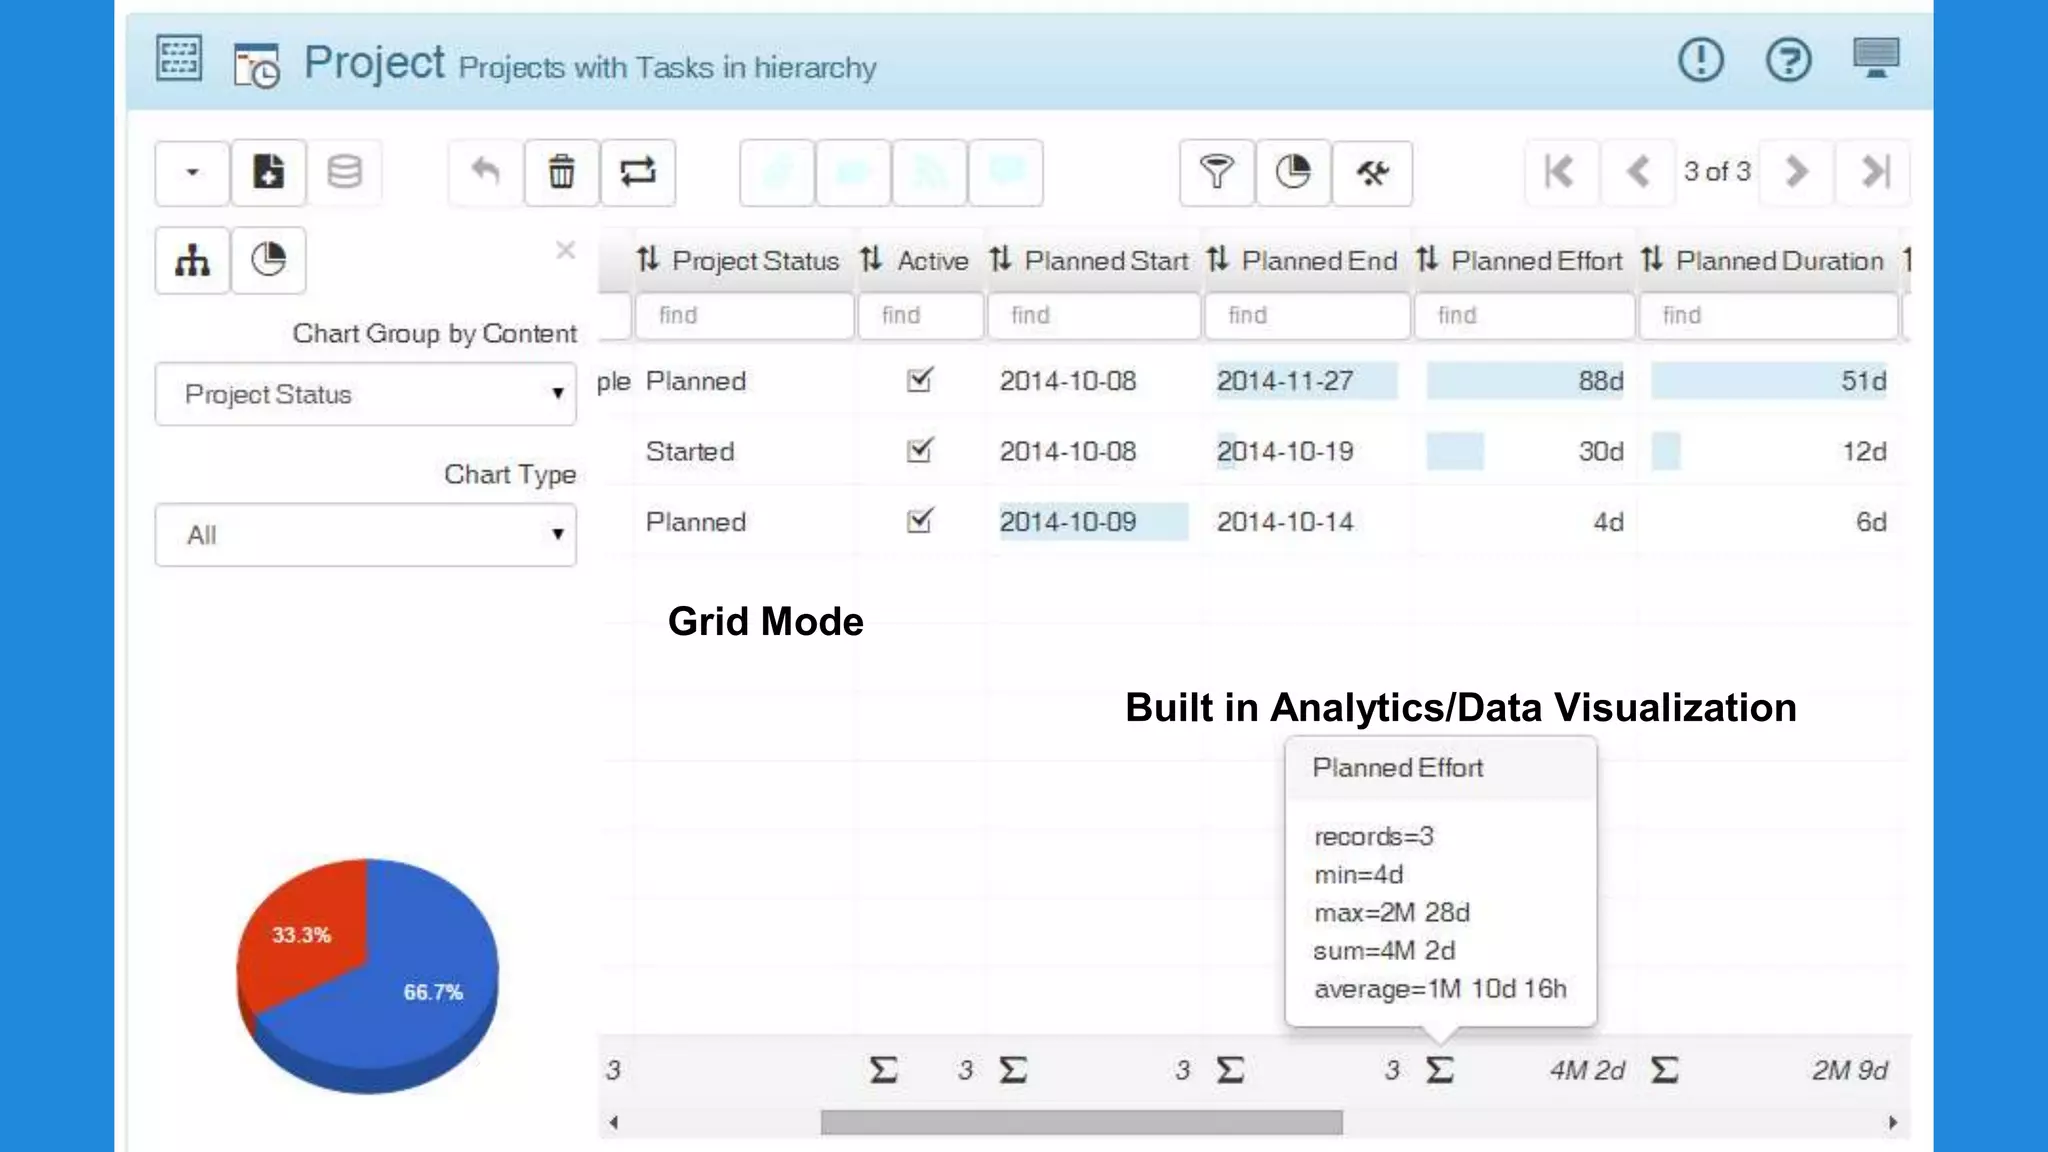Uncheck Active for the 2014-11-27 project row
This screenshot has height=1152, width=2048.
pos(919,380)
